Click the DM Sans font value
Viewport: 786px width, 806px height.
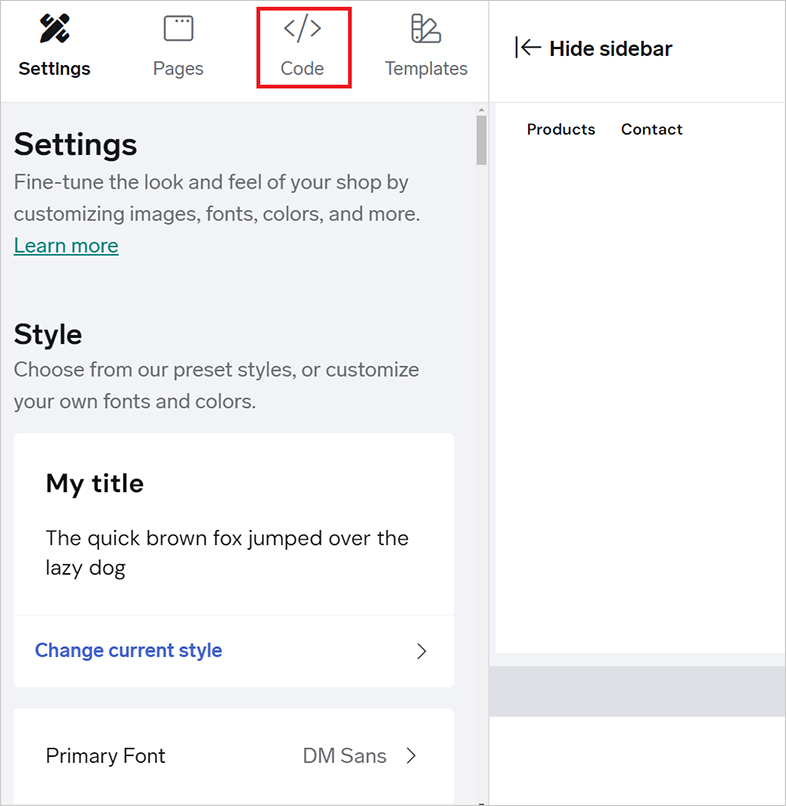[x=344, y=756]
